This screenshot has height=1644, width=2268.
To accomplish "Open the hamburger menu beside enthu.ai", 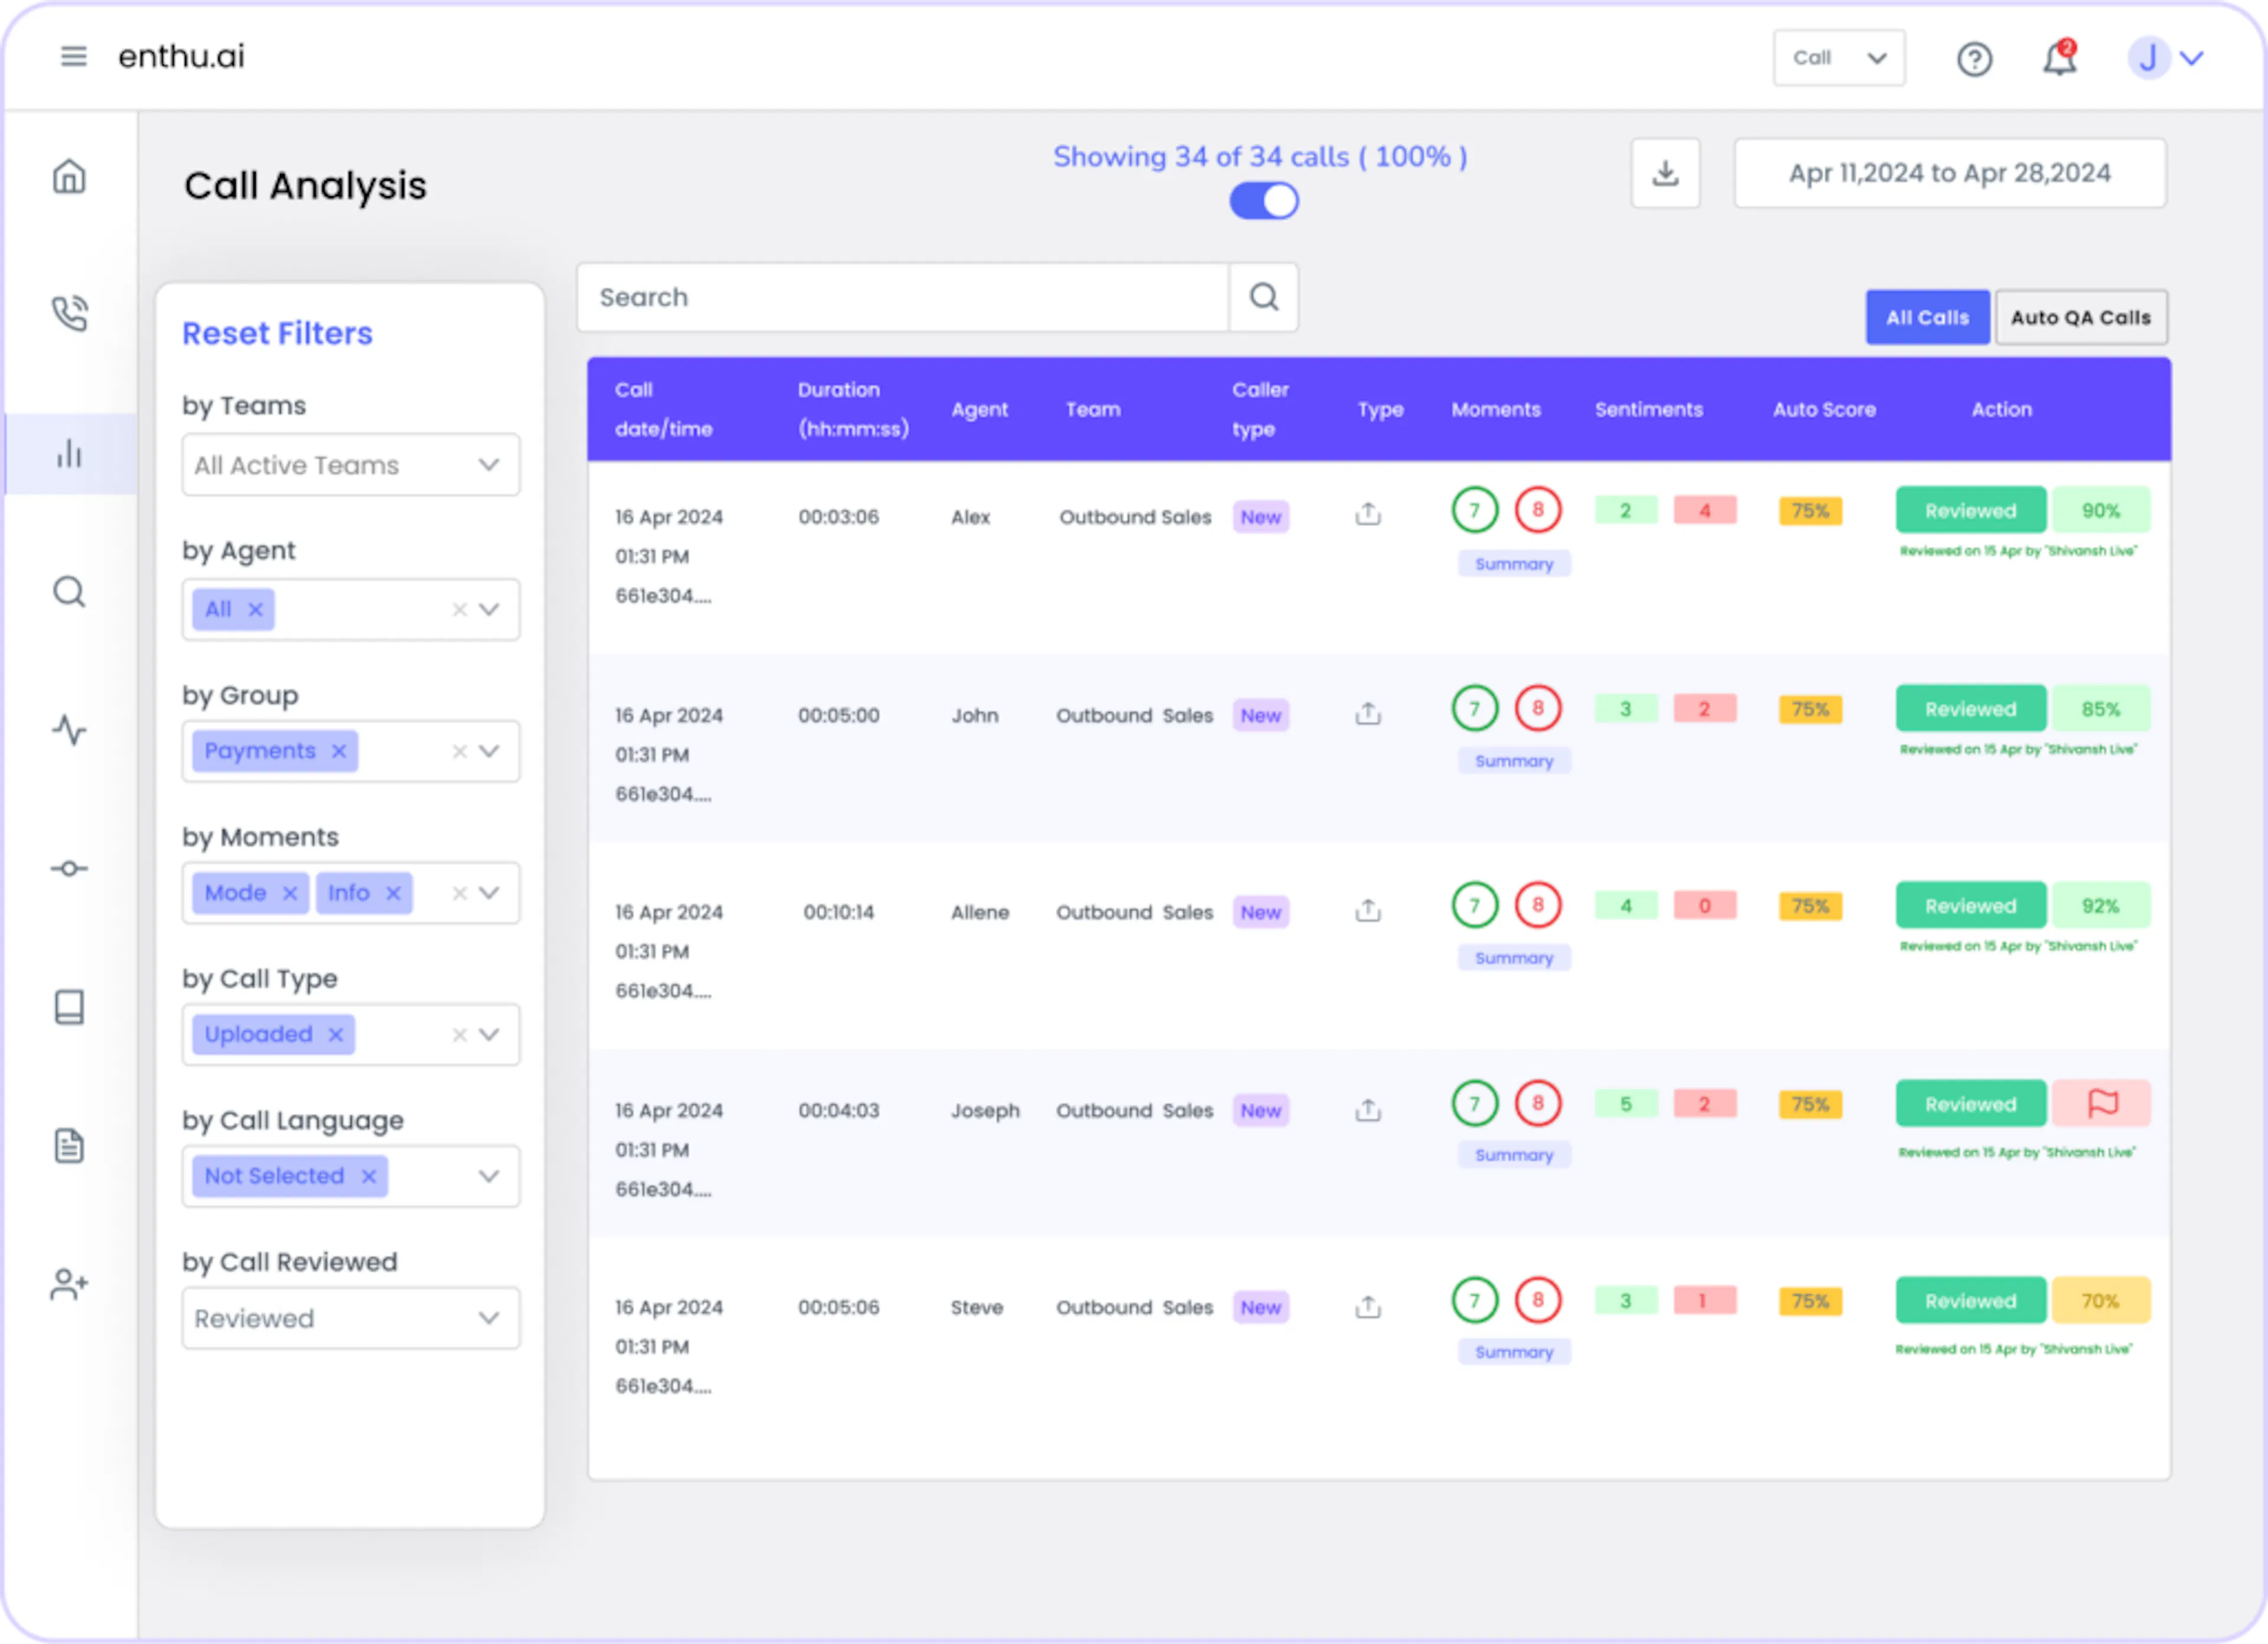I will (x=73, y=57).
